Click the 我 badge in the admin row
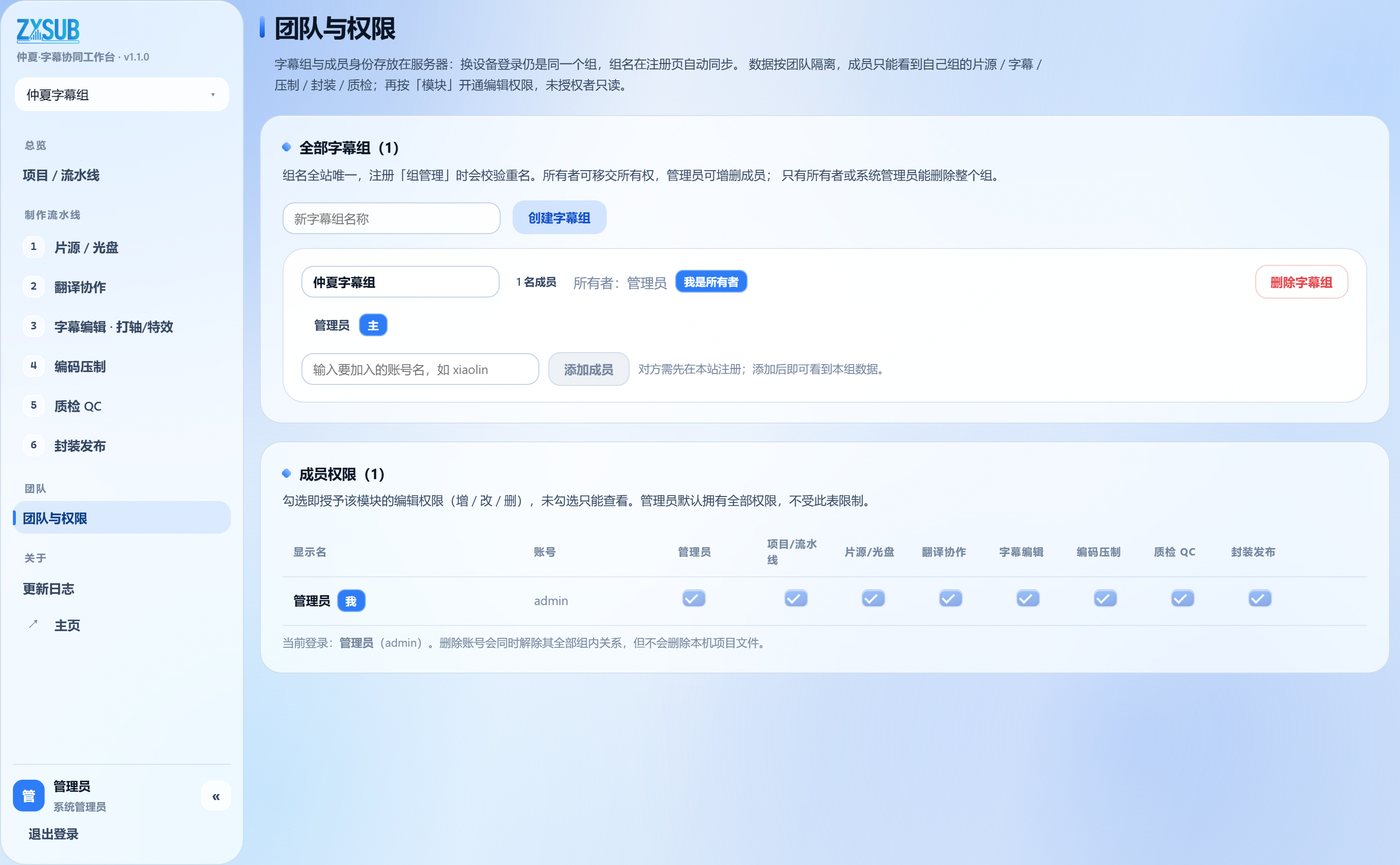This screenshot has width=1400, height=865. coord(351,601)
